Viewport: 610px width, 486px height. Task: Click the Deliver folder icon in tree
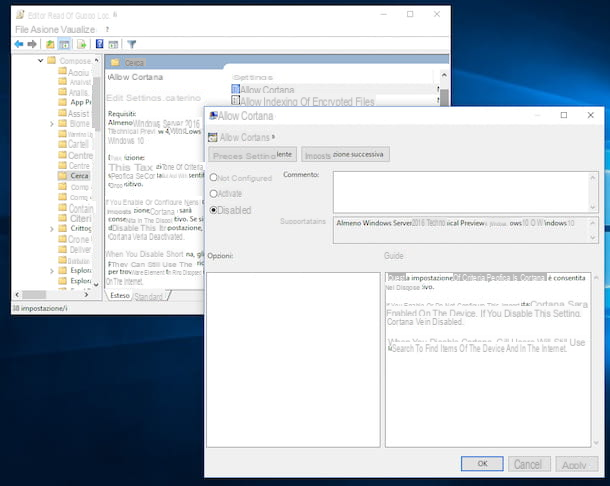click(62, 249)
